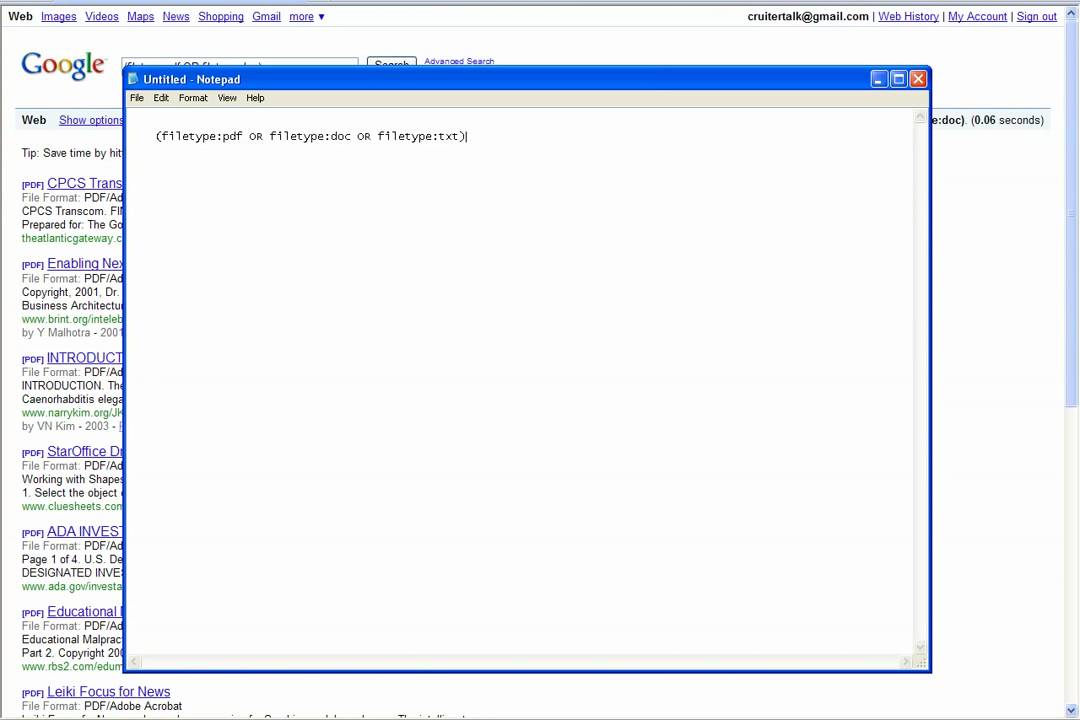Click the Notepad horizontal scrollbar left arrow
This screenshot has height=720, width=1080.
click(134, 662)
